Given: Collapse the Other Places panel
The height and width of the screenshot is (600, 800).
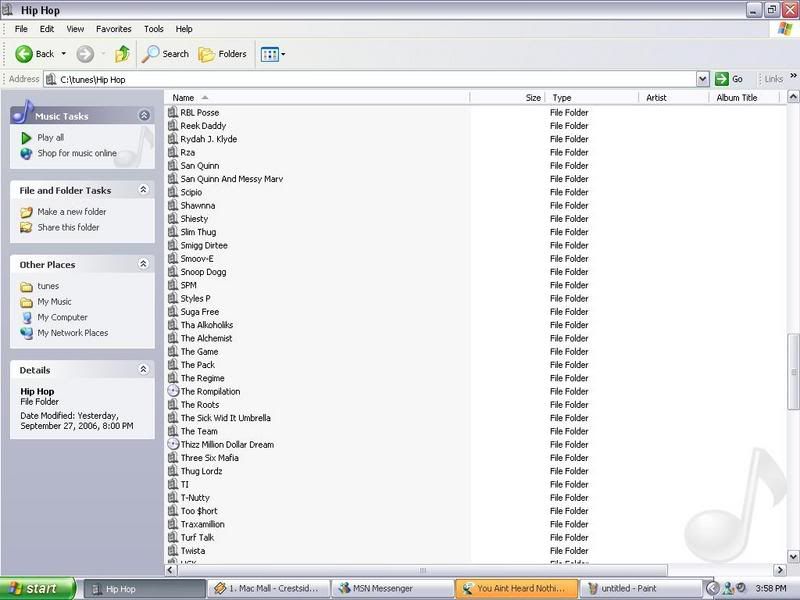Looking at the screenshot, I should [143, 264].
